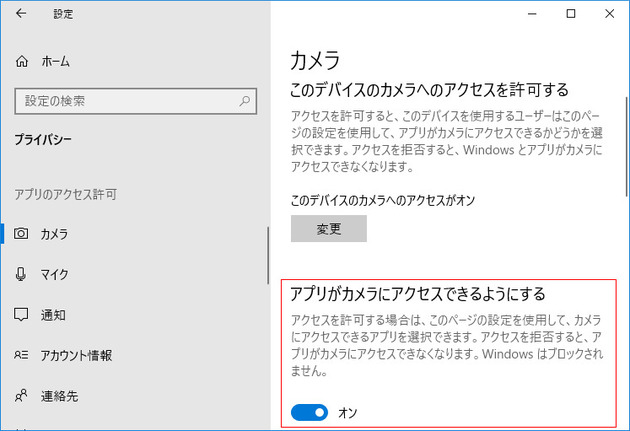Click the back arrow in title bar
The height and width of the screenshot is (431, 630).
(21, 15)
